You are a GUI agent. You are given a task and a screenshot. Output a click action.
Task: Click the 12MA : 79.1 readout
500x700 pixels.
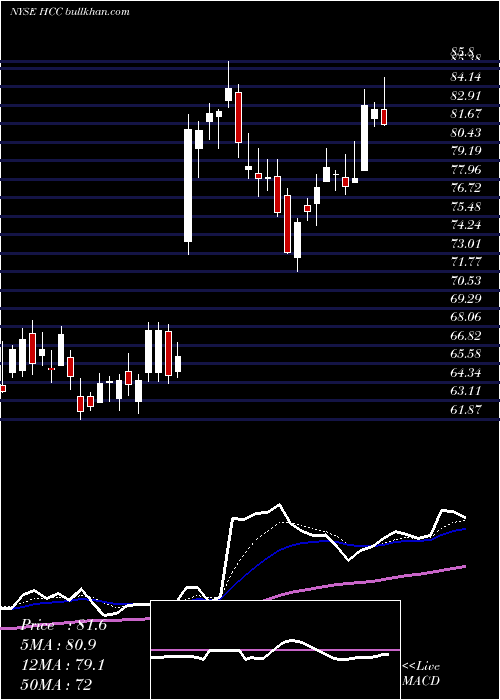click(x=63, y=665)
